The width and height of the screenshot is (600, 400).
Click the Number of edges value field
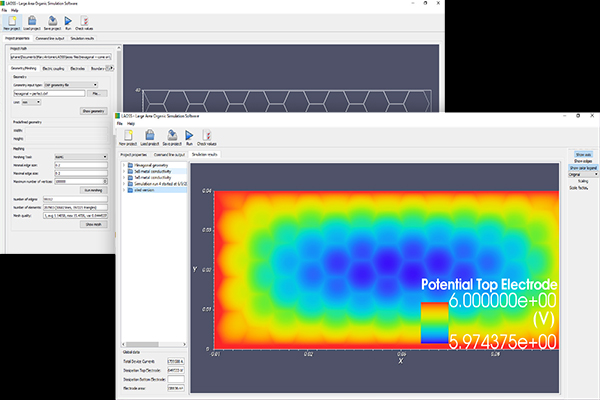click(x=75, y=199)
